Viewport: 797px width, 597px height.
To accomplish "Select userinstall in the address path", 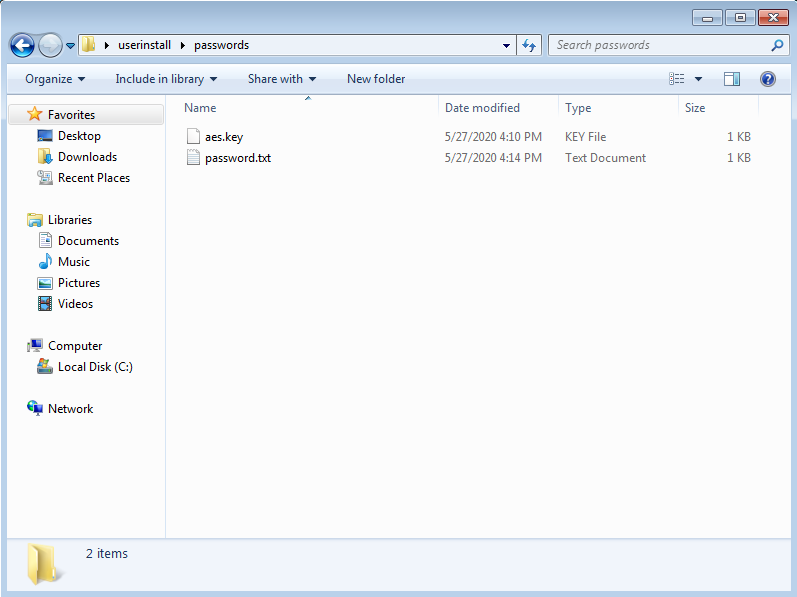I will [x=144, y=45].
